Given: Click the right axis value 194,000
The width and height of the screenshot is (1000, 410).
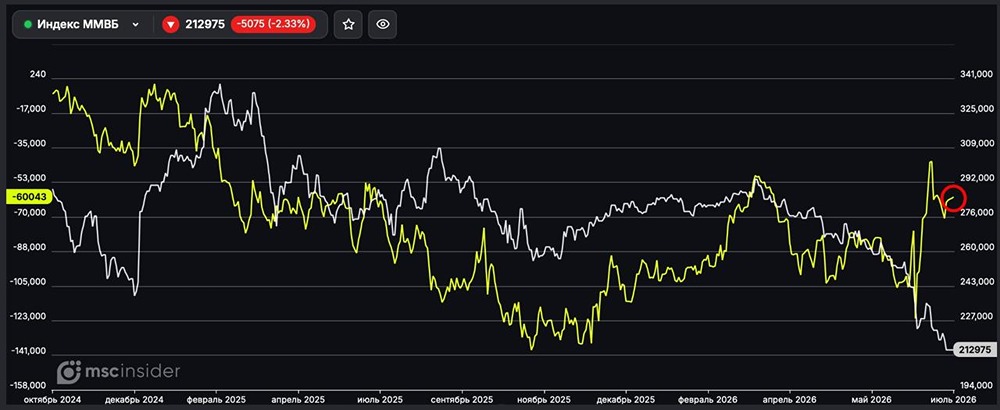Looking at the screenshot, I should 976,386.
